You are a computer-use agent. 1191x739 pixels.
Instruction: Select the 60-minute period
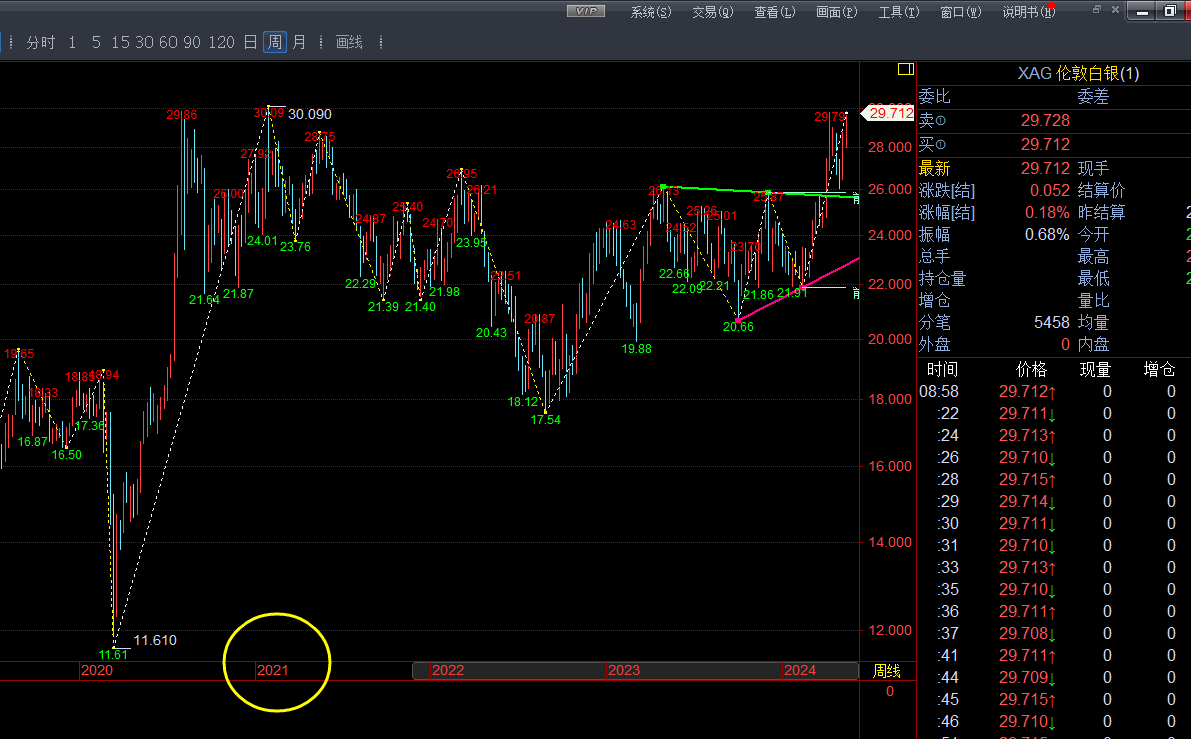167,42
